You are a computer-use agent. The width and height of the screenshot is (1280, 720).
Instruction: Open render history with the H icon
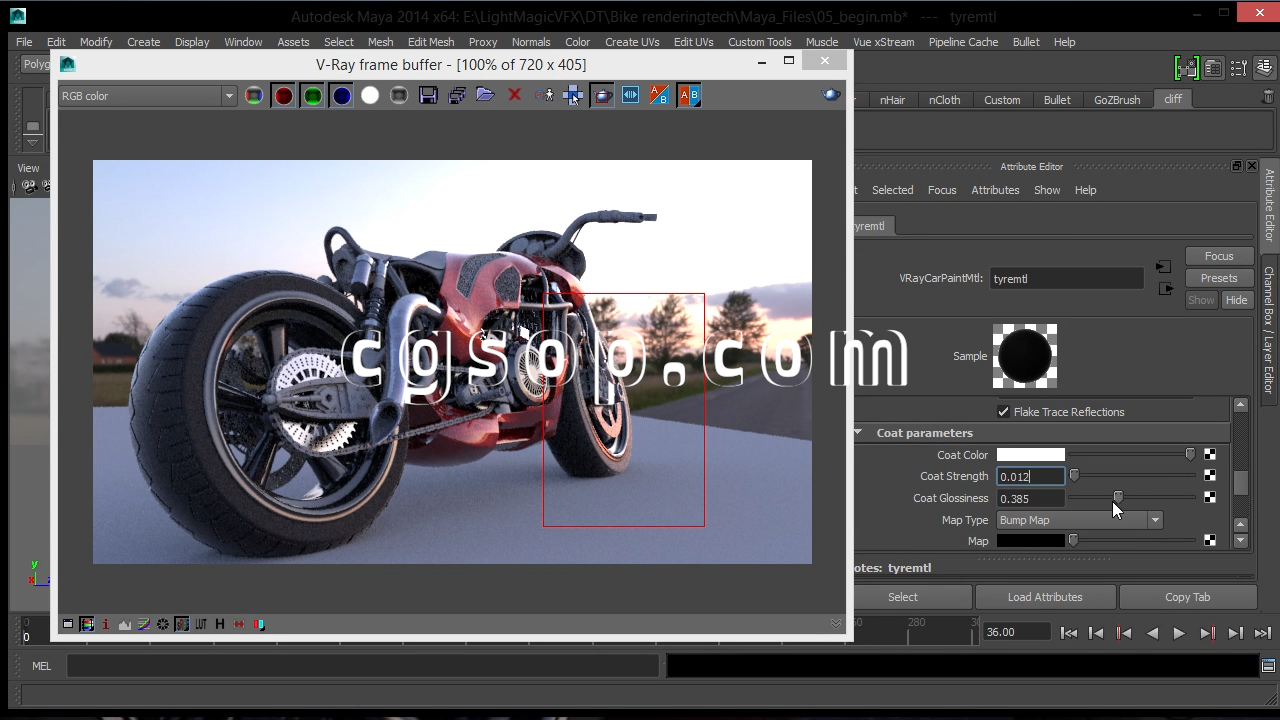click(x=220, y=624)
